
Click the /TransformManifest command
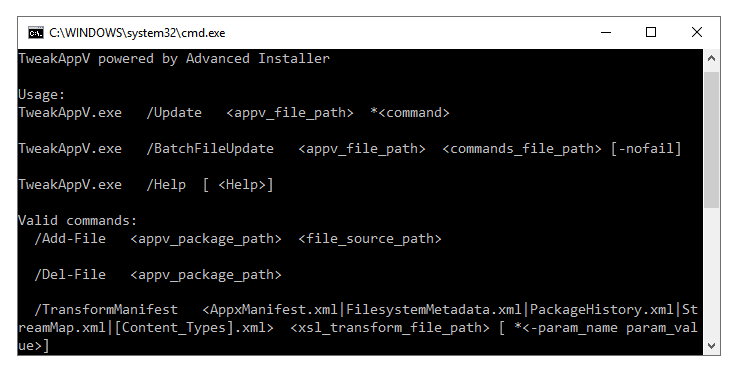106,310
